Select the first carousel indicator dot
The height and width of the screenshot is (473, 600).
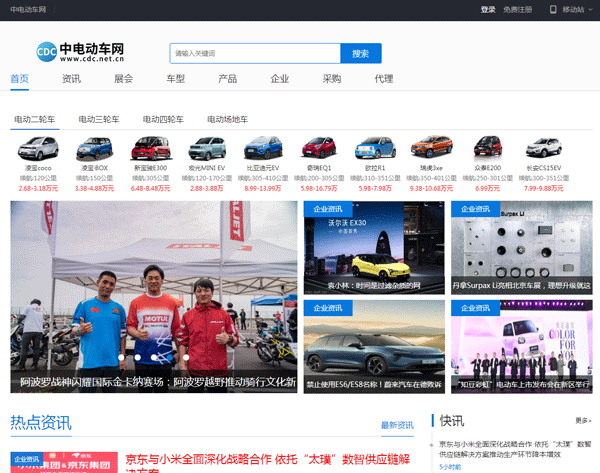(121, 357)
